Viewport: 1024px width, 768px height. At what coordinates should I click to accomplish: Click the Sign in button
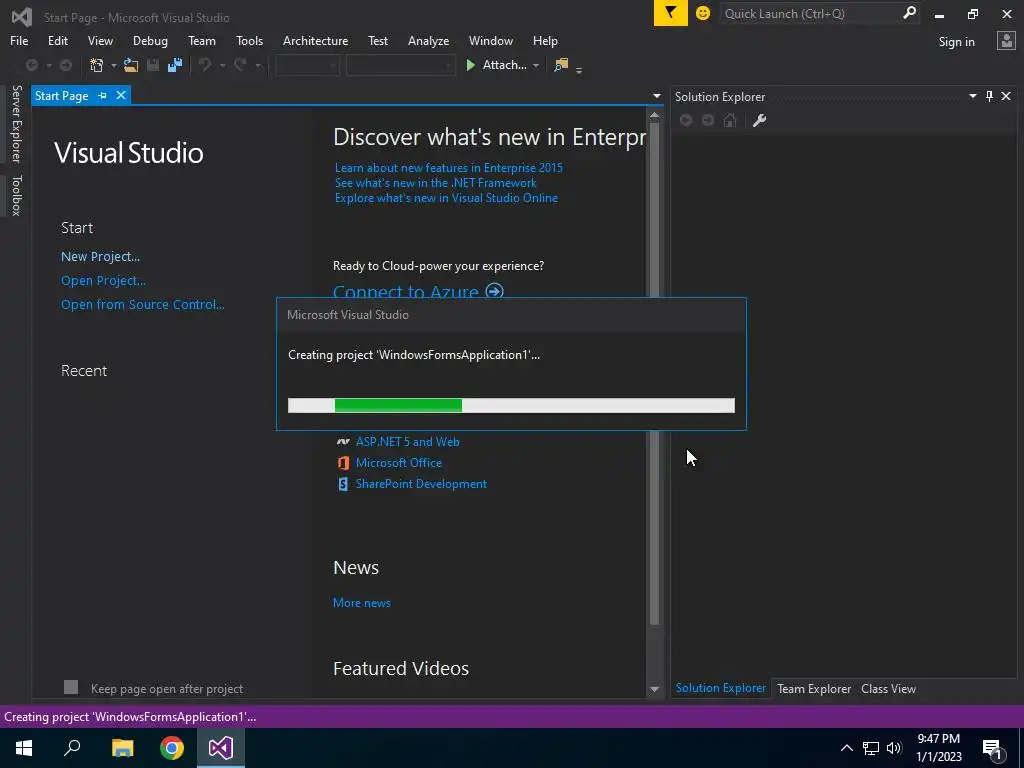[x=956, y=42]
